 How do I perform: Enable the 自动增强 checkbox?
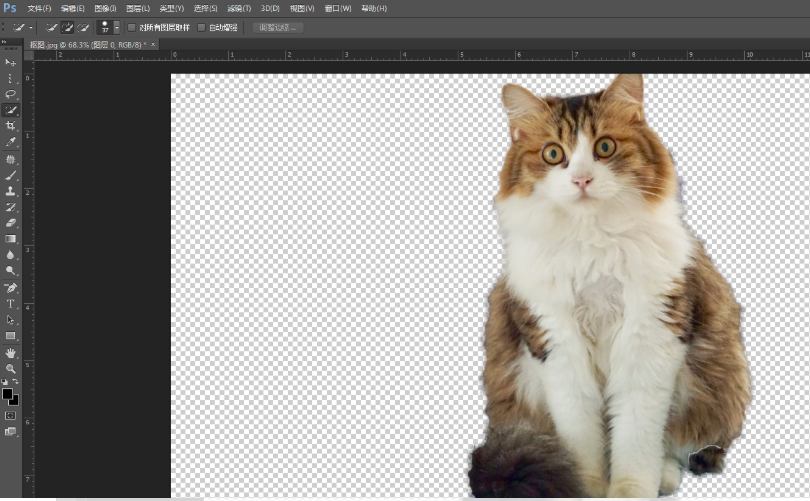pos(202,27)
